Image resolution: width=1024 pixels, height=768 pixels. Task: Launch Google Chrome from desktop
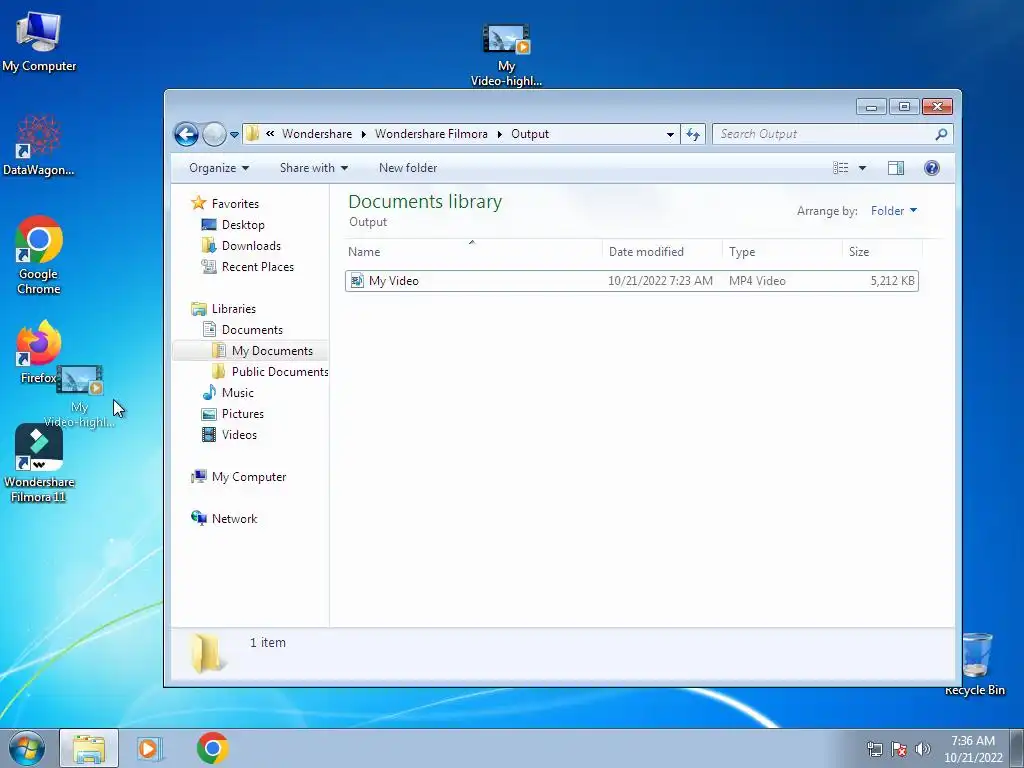[x=39, y=255]
